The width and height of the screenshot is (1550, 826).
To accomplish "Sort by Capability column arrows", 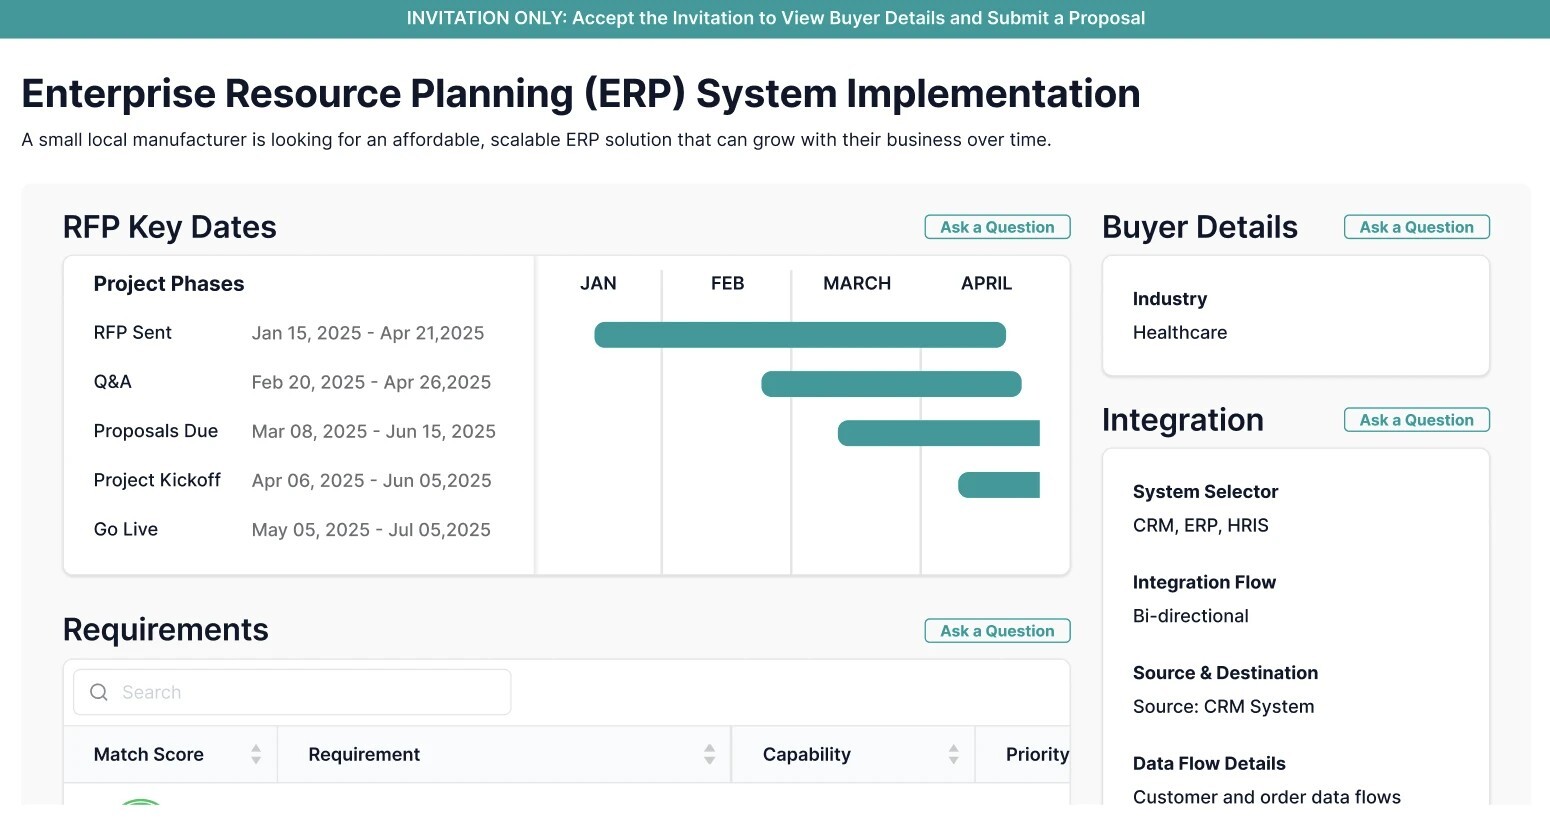I will [x=953, y=754].
